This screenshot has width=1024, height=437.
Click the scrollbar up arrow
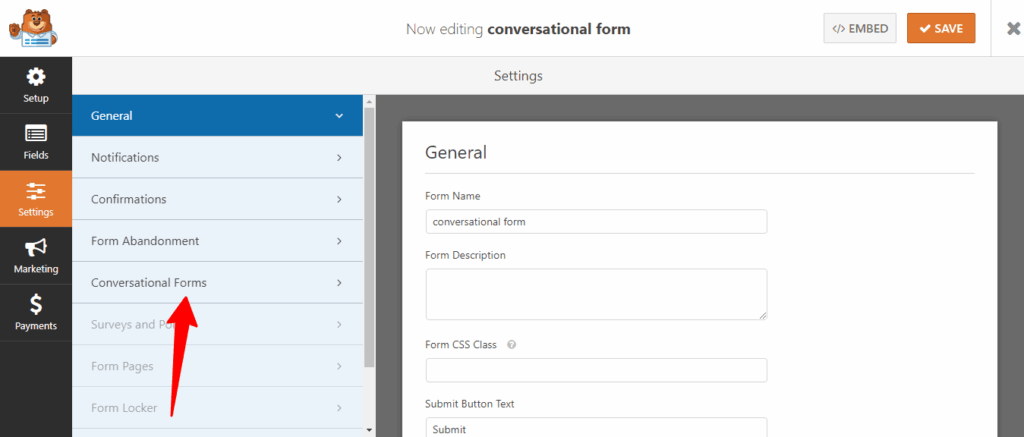[369, 101]
